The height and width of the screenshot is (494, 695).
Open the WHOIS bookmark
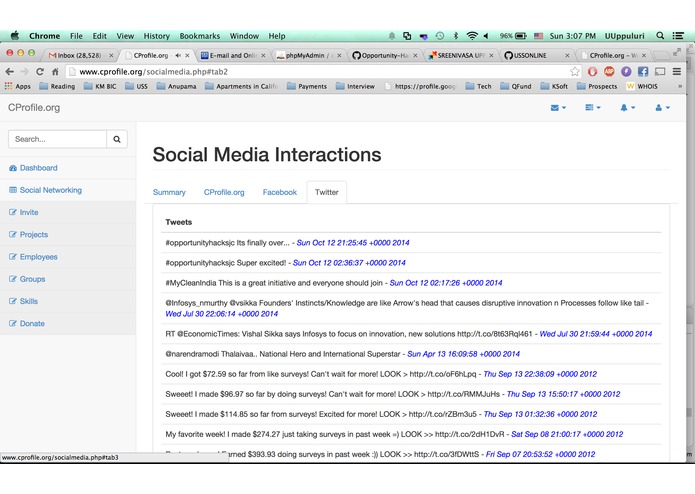pyautogui.click(x=642, y=86)
